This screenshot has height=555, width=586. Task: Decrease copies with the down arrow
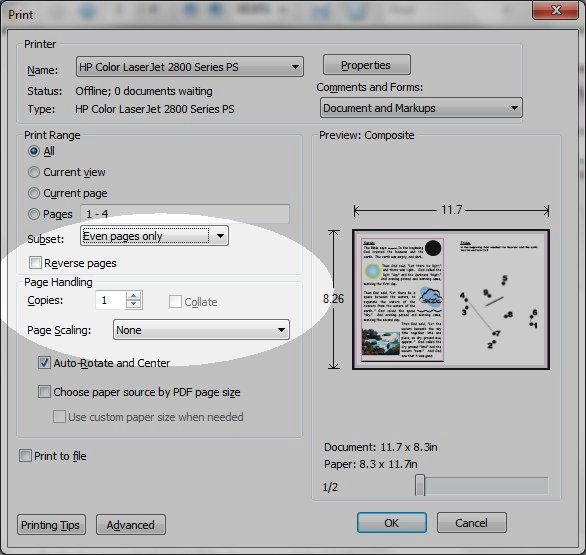133,304
